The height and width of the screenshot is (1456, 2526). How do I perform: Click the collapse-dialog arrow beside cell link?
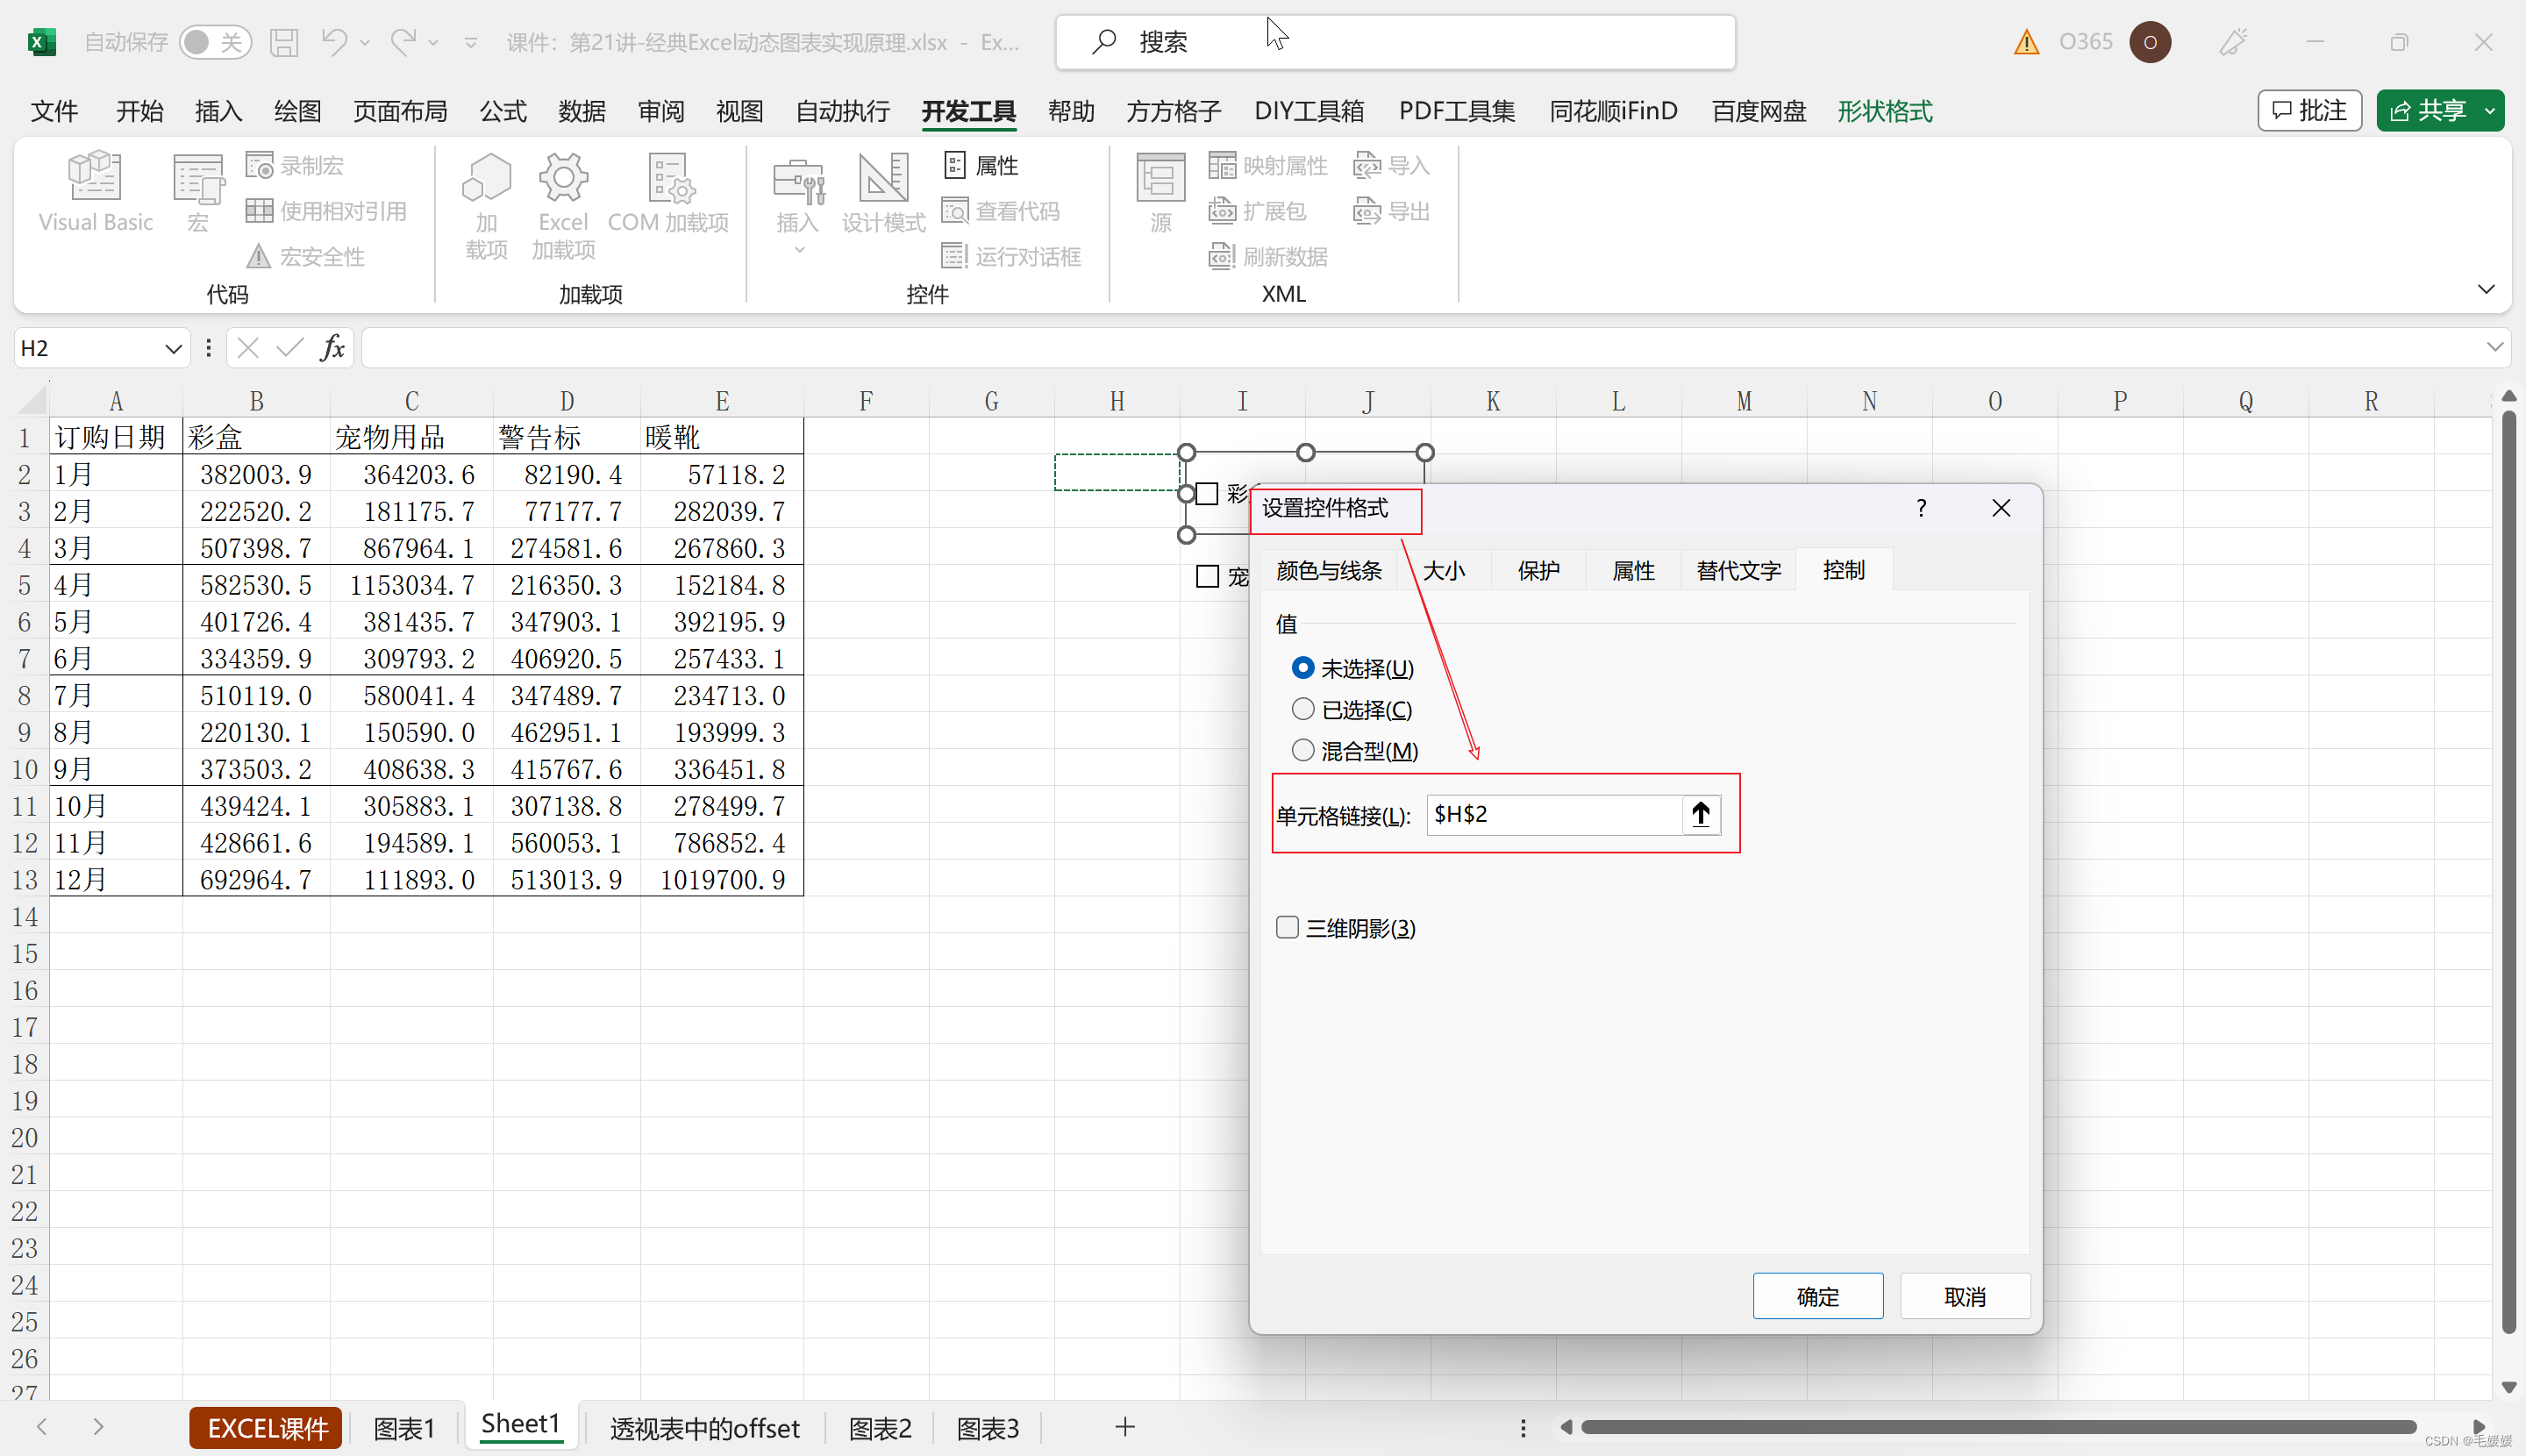pos(1700,814)
